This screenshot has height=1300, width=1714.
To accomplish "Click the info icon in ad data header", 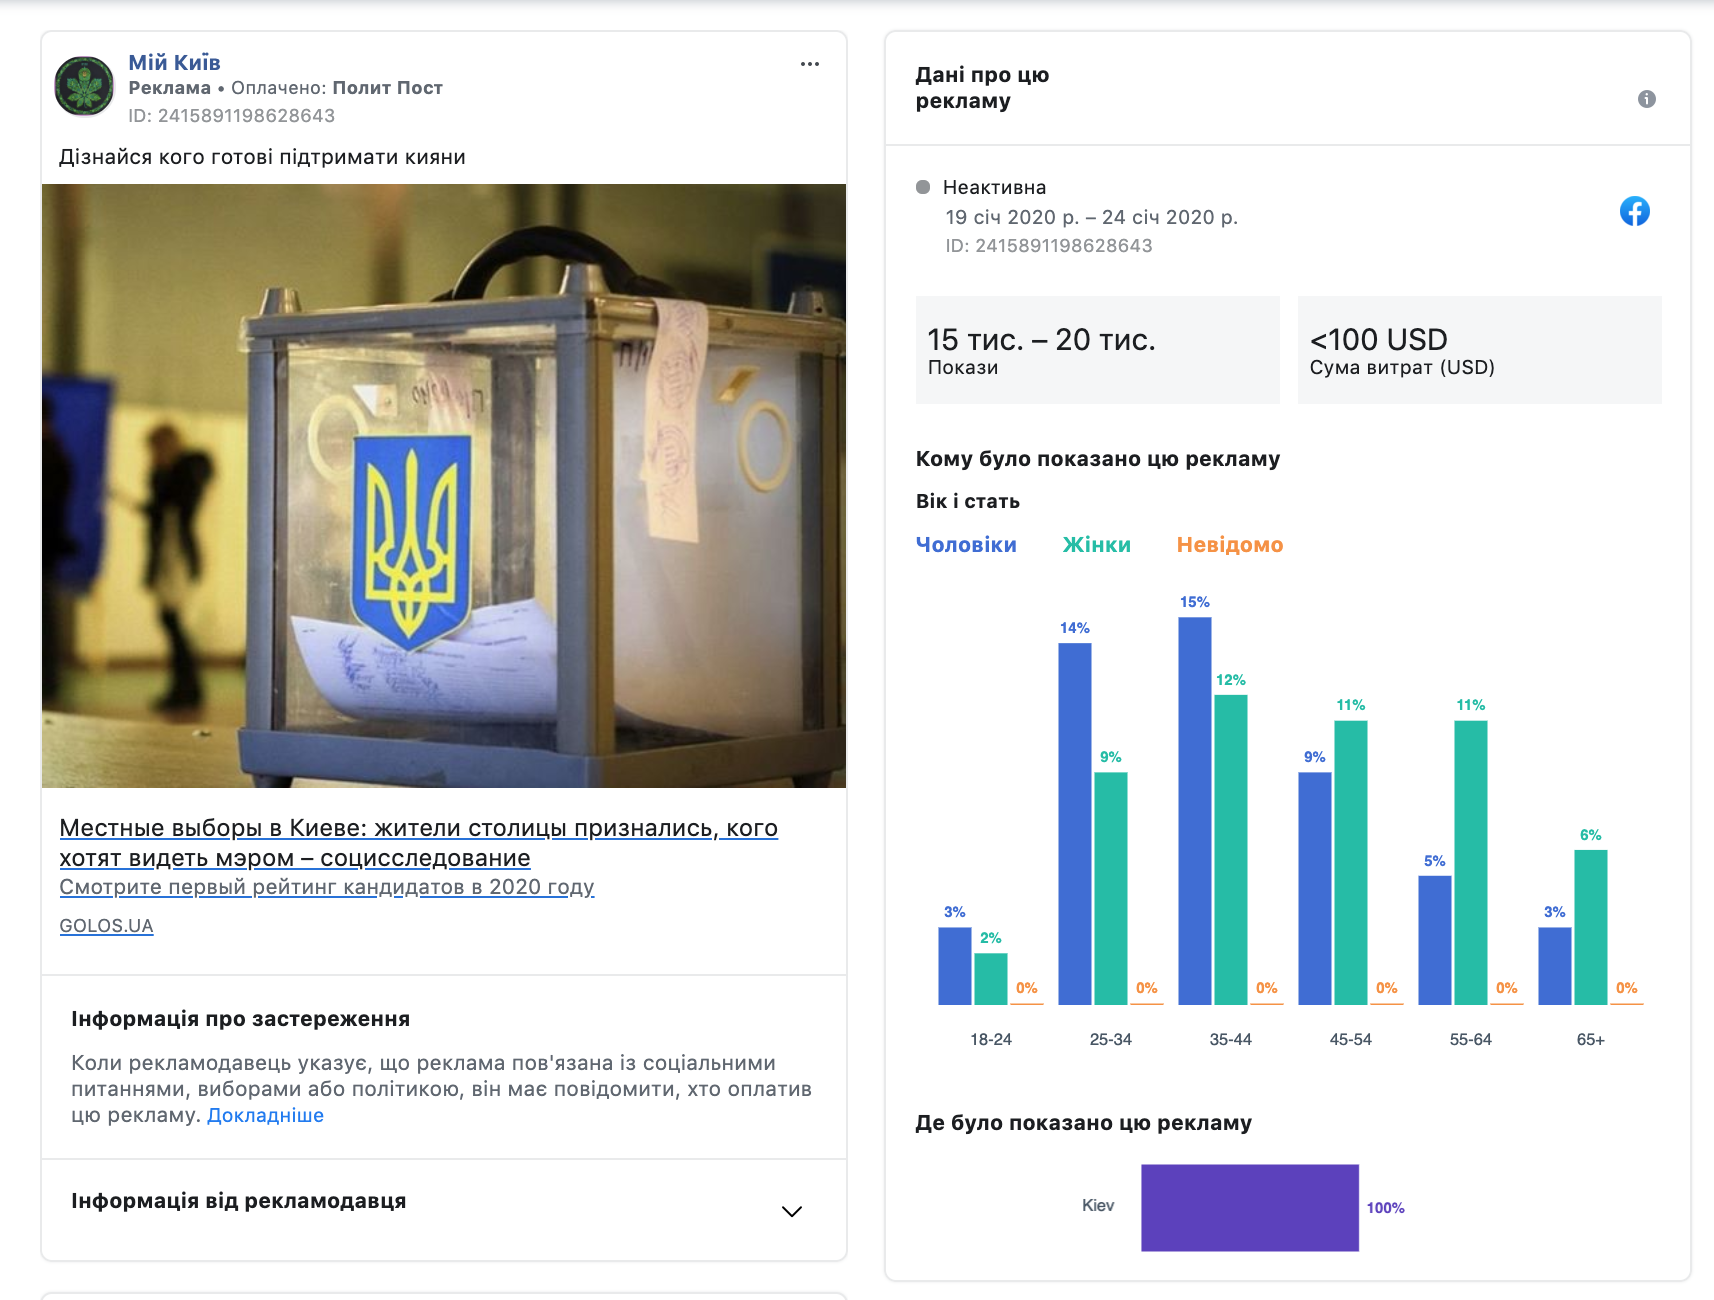I will coord(1646,99).
